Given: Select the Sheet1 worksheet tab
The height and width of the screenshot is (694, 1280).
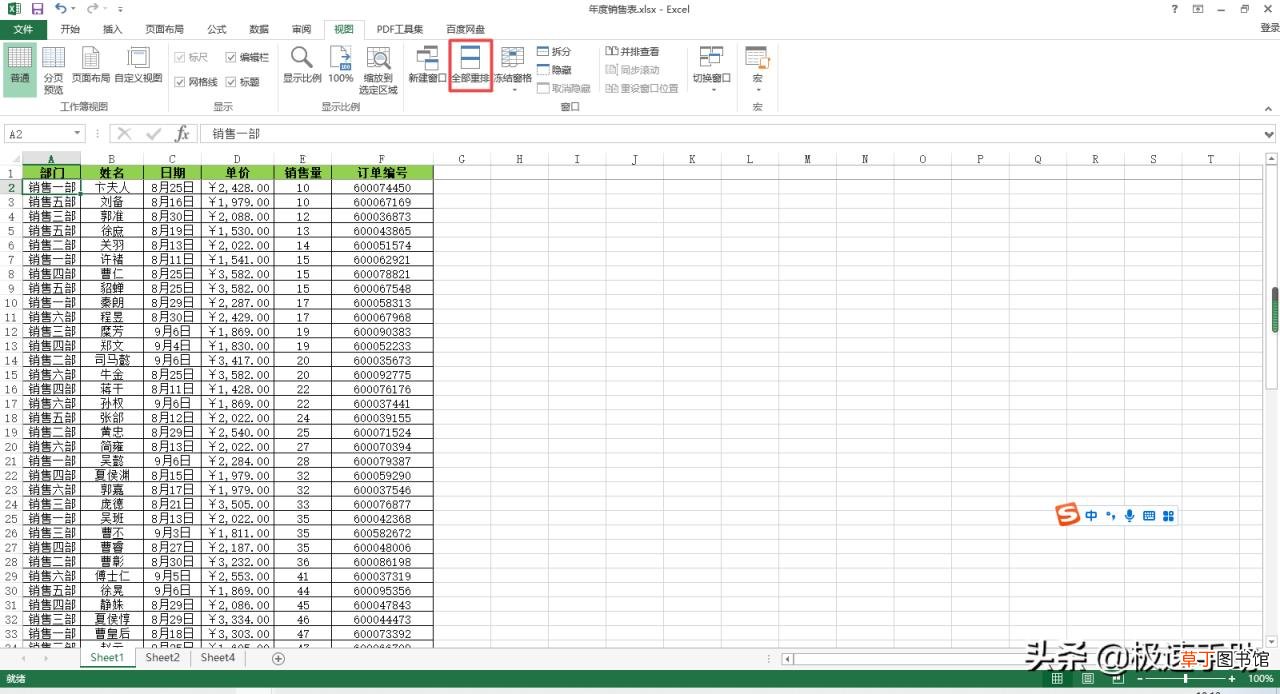Looking at the screenshot, I should (107, 658).
